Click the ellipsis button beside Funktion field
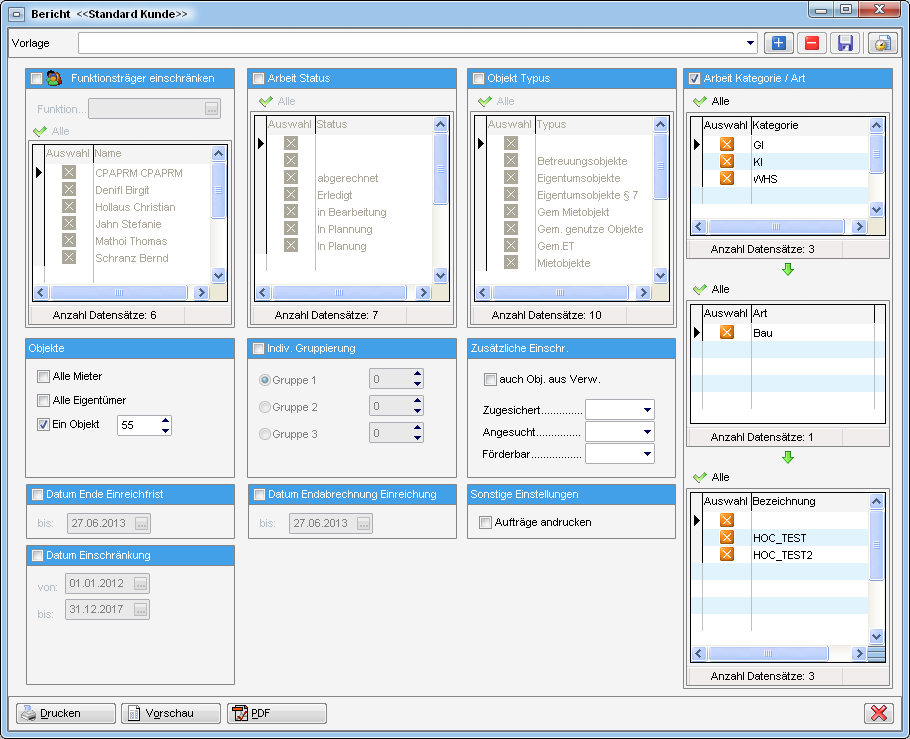The width and height of the screenshot is (910, 739). tap(211, 109)
